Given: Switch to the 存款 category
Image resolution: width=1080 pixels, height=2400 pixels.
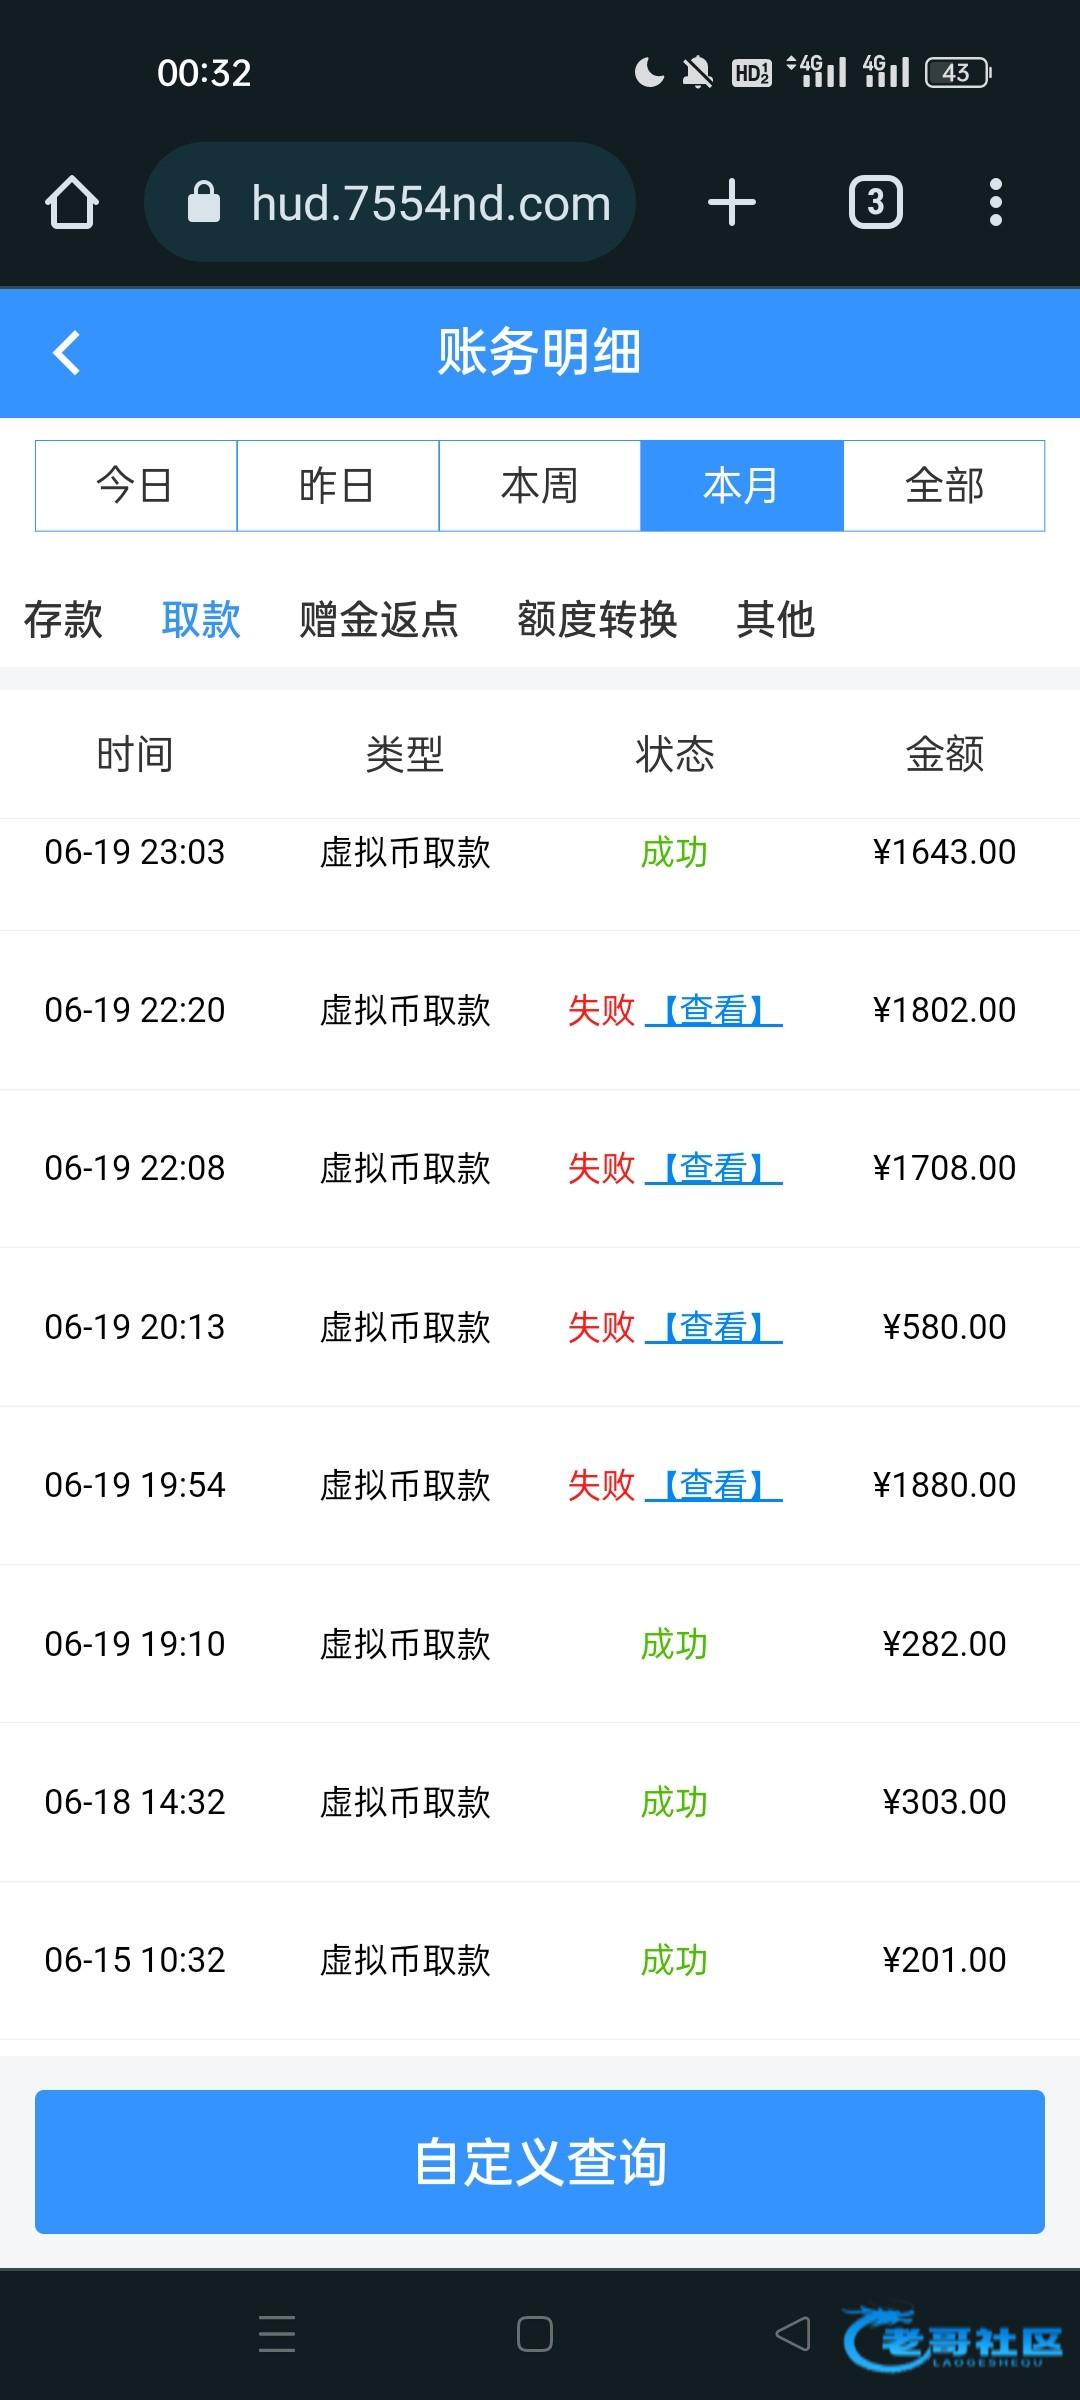Looking at the screenshot, I should pyautogui.click(x=63, y=620).
